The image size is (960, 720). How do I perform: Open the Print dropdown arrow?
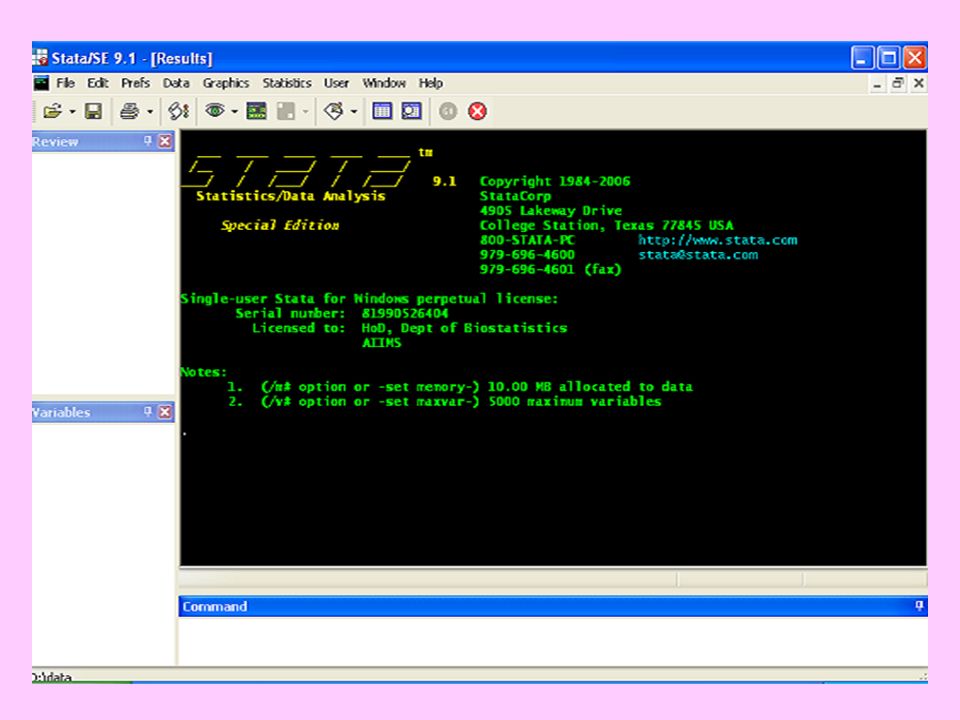149,111
